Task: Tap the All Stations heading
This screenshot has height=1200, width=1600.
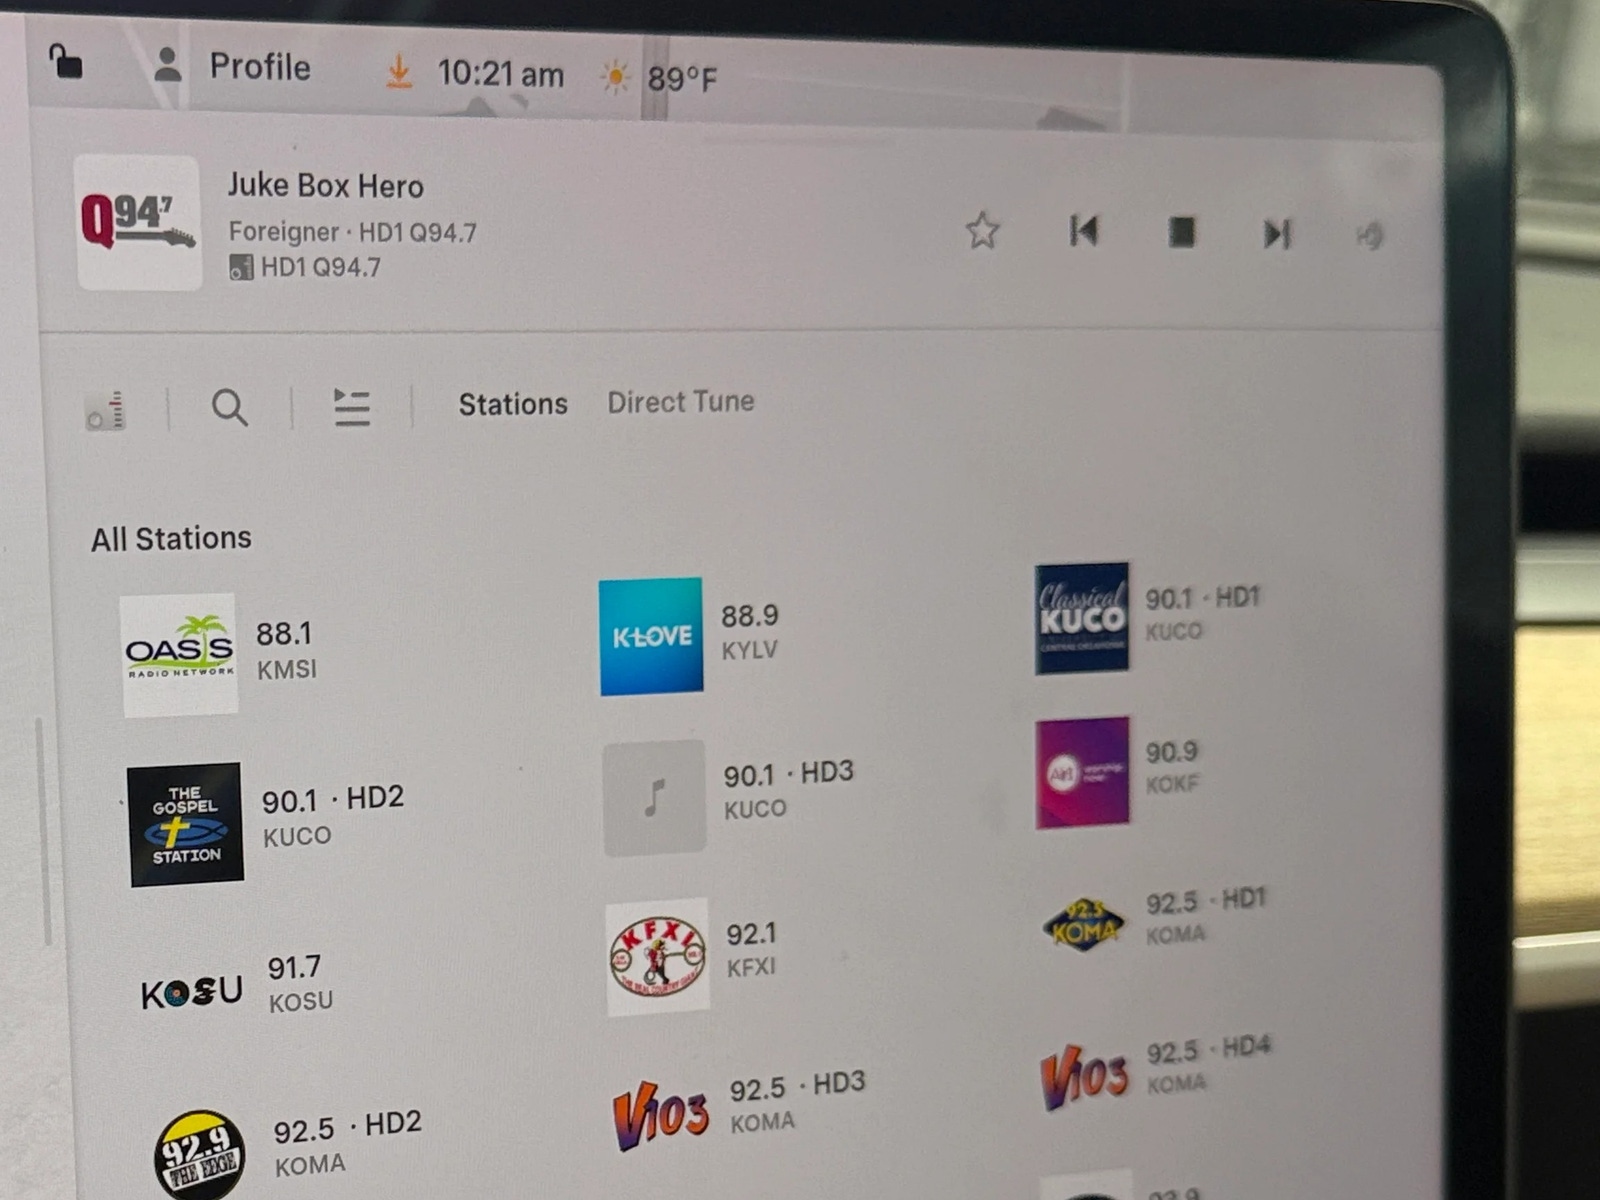Action: [x=171, y=539]
